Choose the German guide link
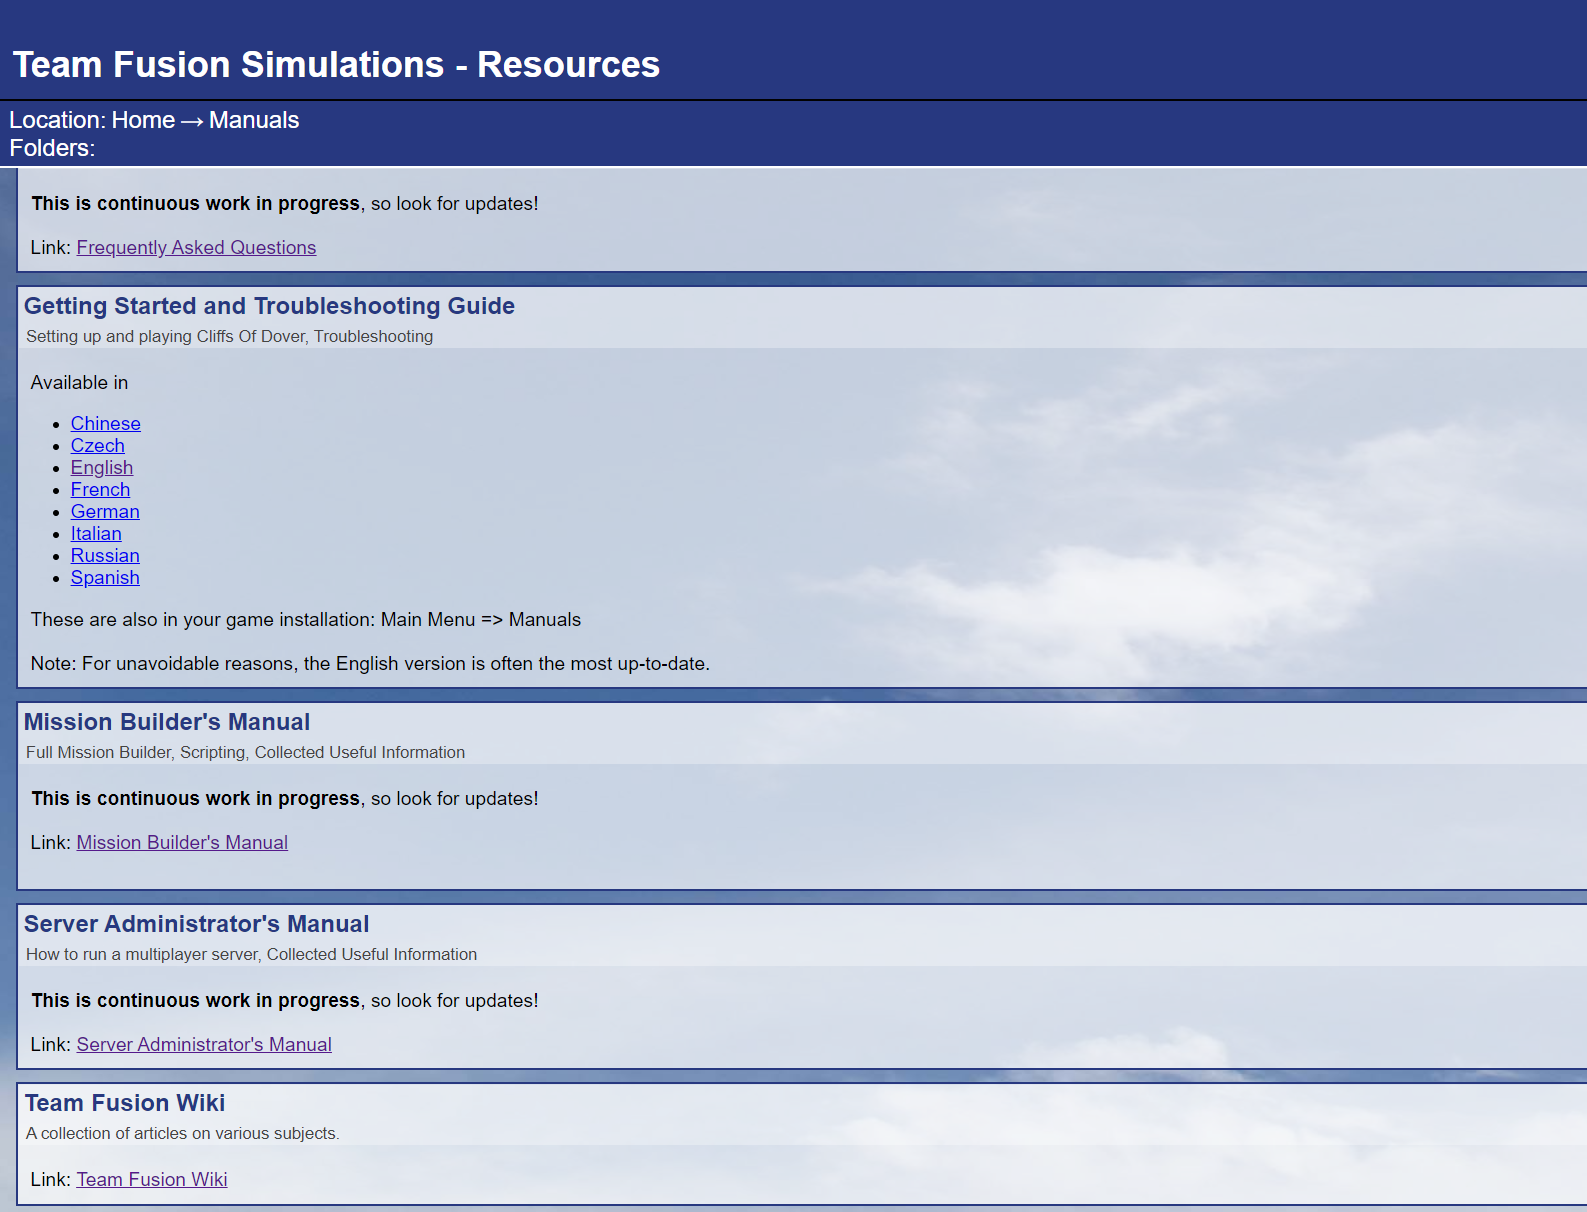This screenshot has width=1587, height=1212. coord(105,511)
